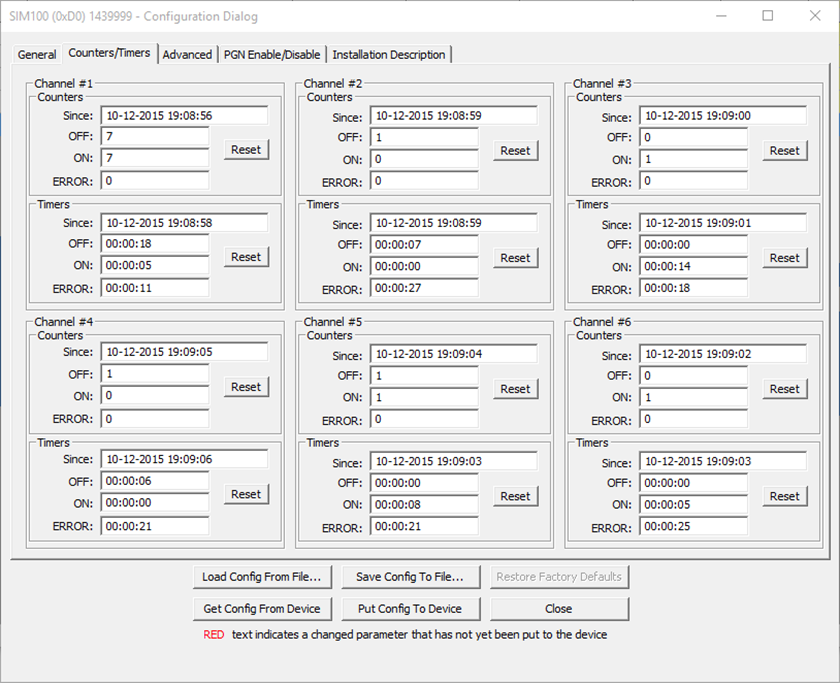This screenshot has height=683, width=840.
Task: Reset Channel #5 Timers
Action: point(515,496)
